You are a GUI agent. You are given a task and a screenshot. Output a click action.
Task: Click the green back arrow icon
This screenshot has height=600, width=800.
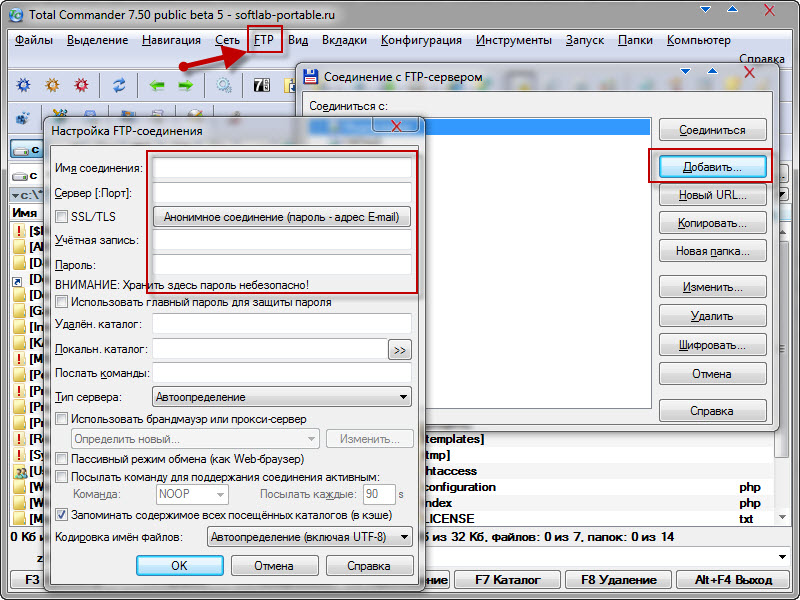coord(157,85)
